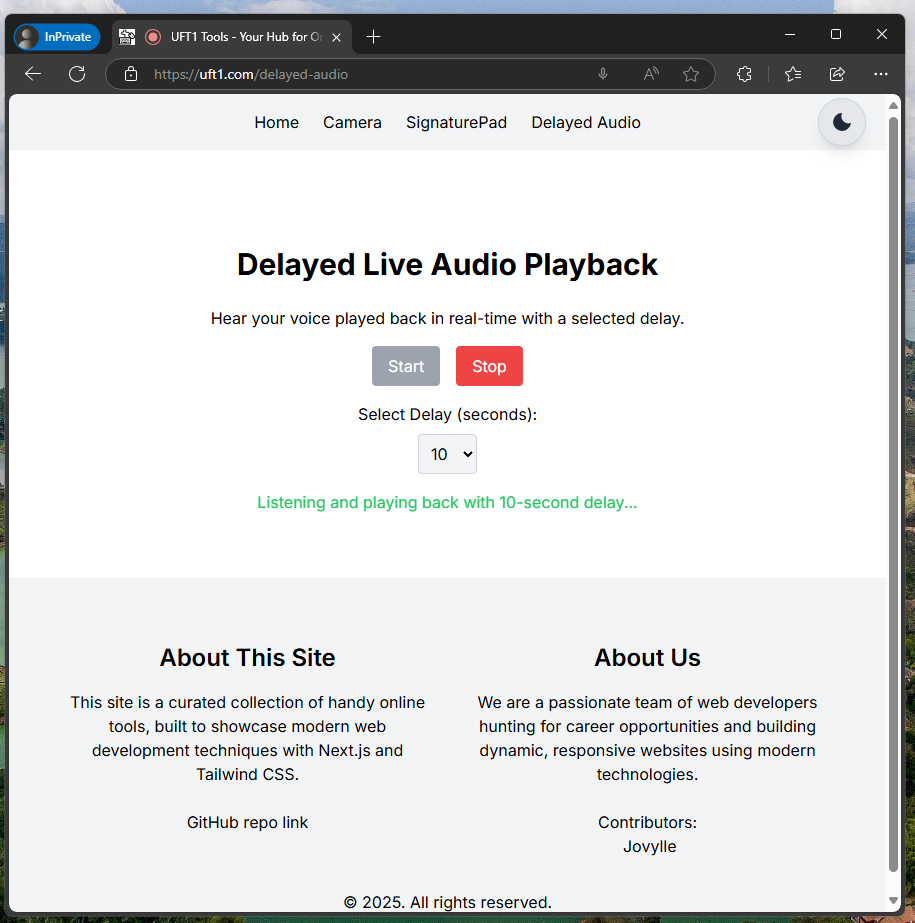
Task: Open the Favorites list icon
Action: click(793, 74)
